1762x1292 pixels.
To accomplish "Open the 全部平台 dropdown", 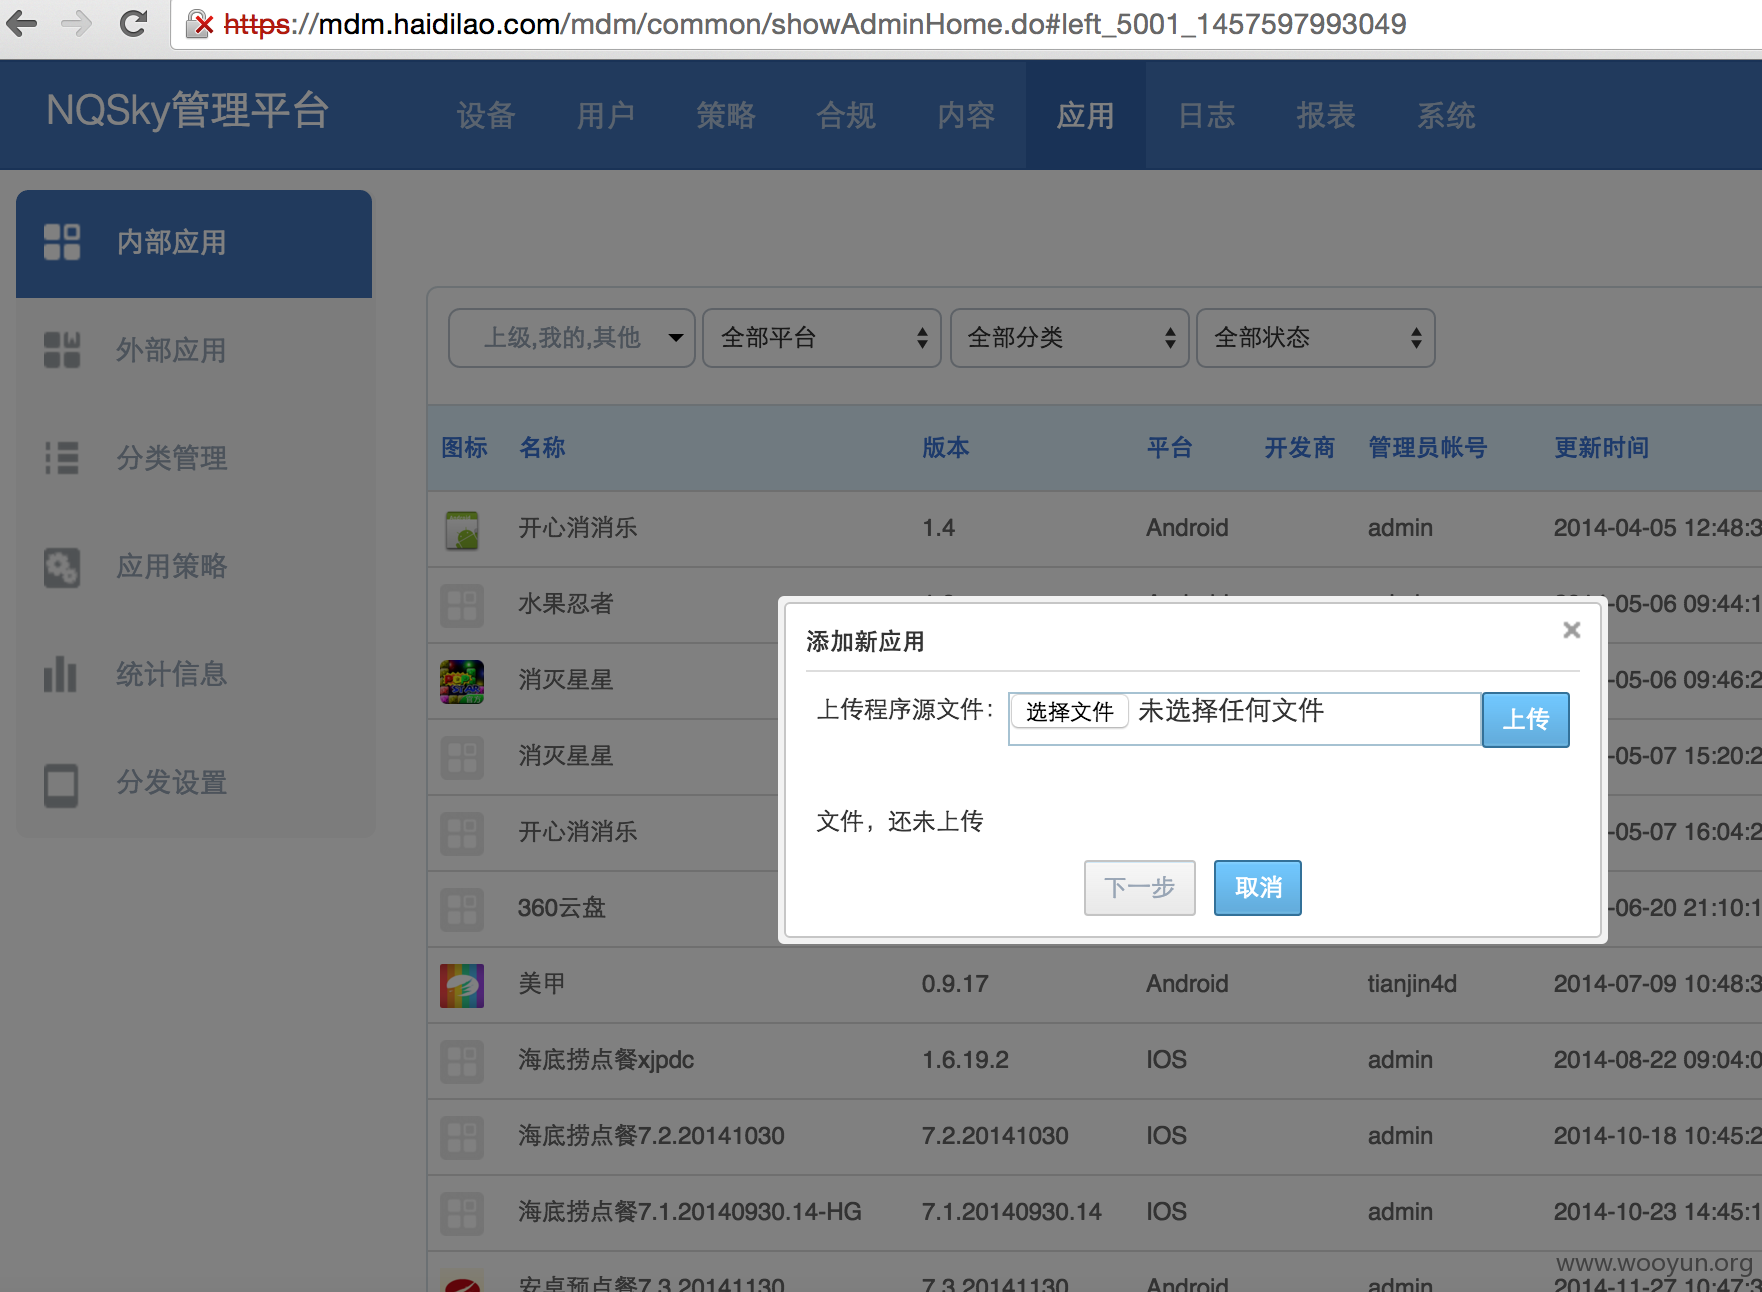I will click(822, 338).
